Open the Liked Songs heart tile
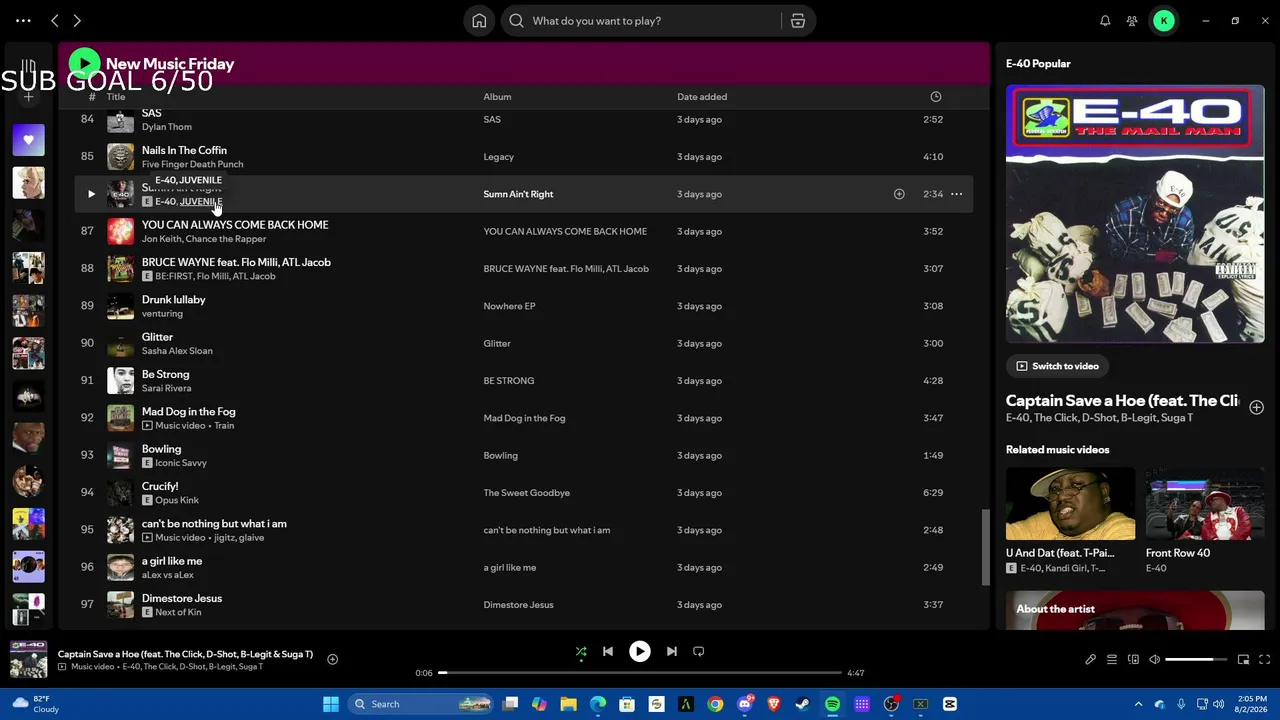Image resolution: width=1280 pixels, height=720 pixels. click(29, 140)
